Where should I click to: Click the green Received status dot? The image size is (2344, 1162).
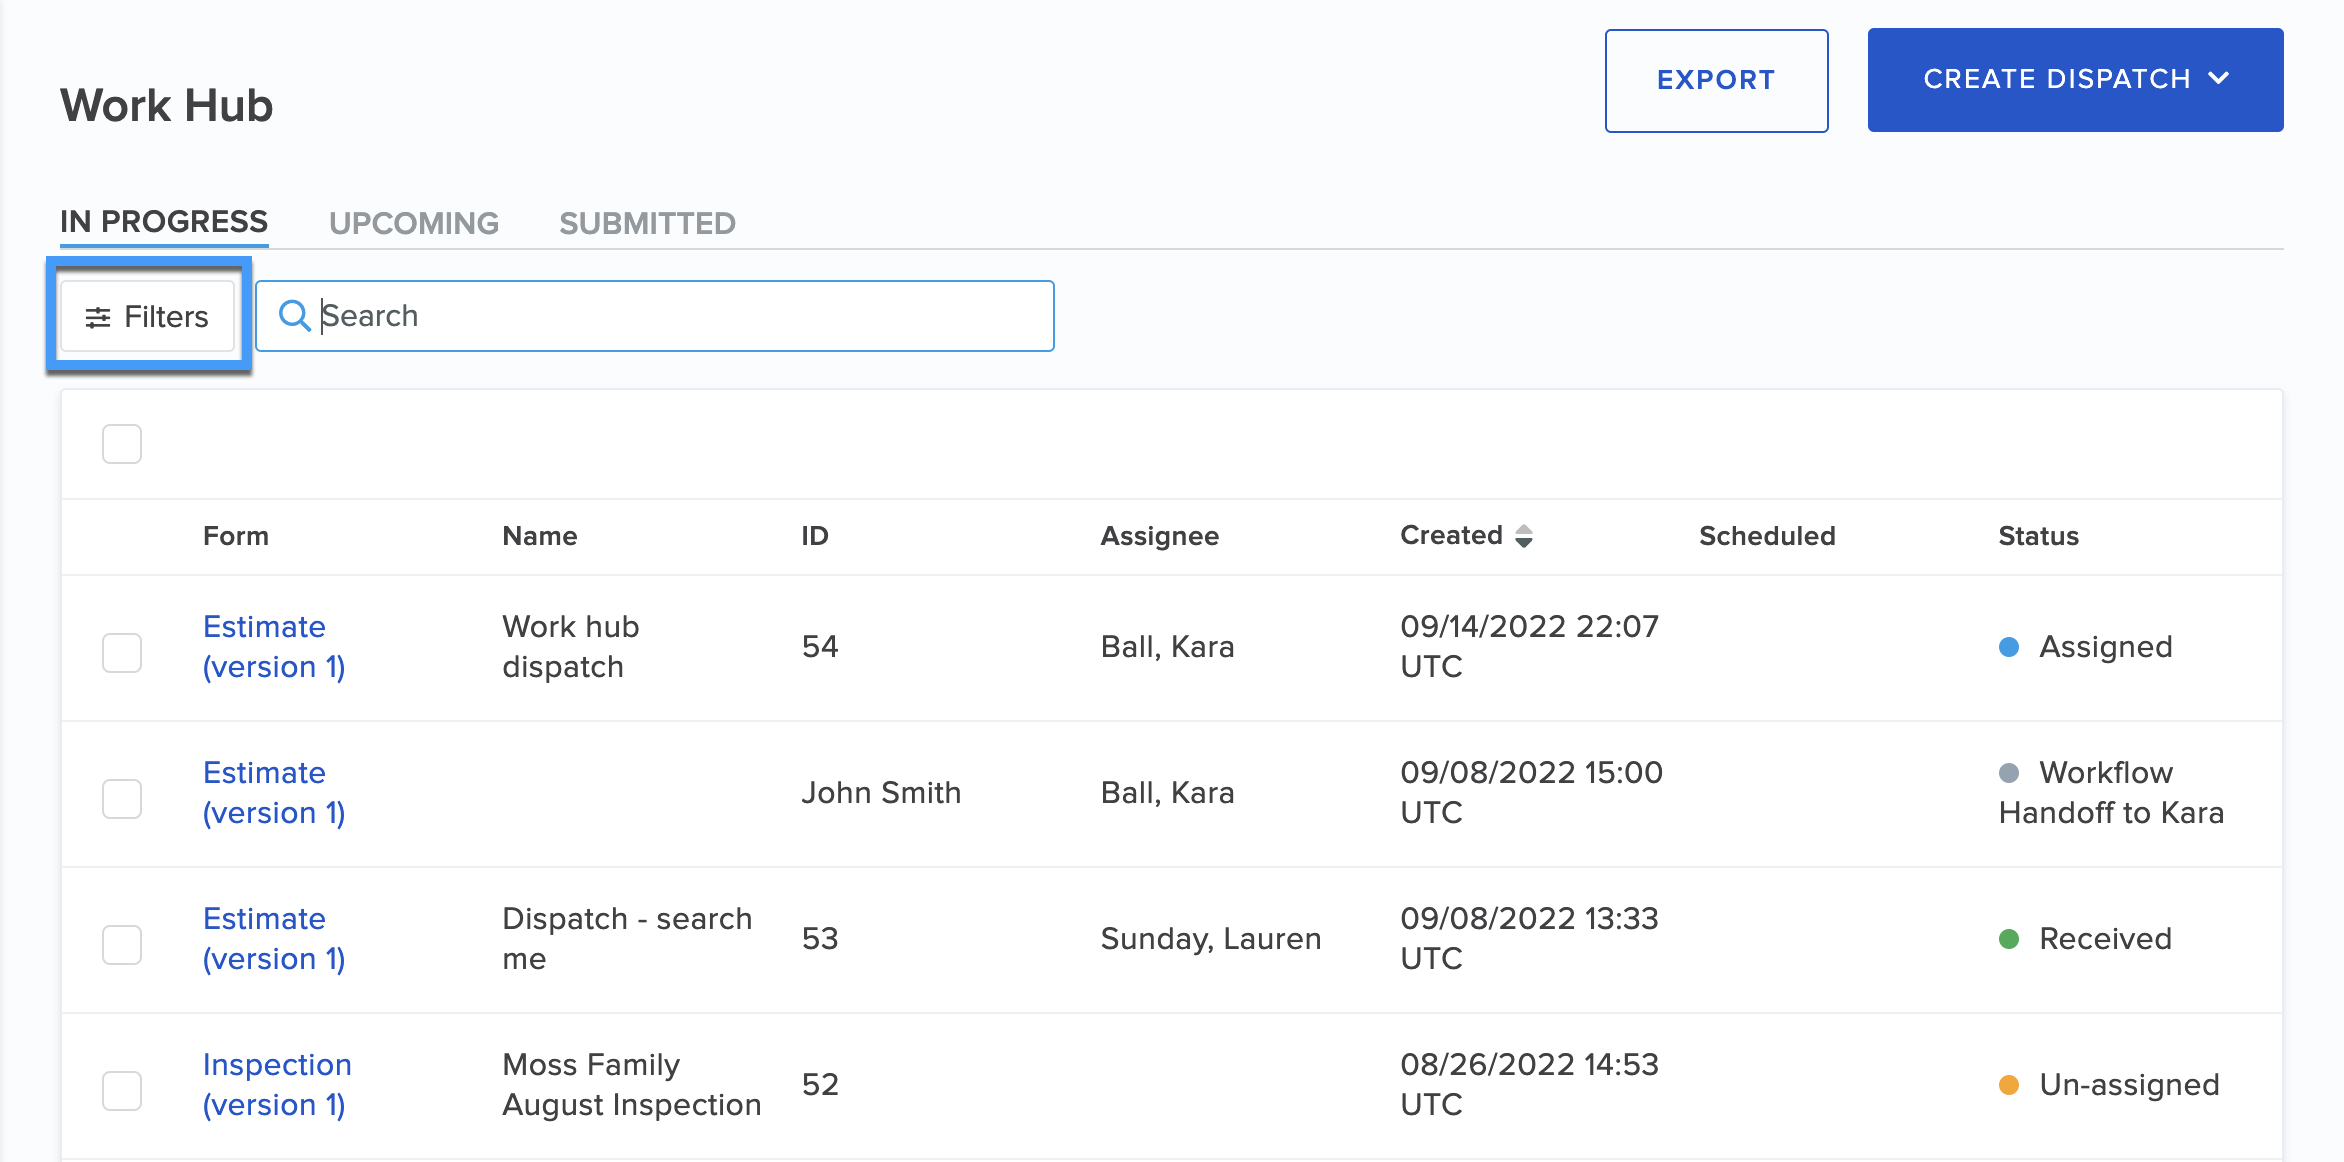point(2008,939)
